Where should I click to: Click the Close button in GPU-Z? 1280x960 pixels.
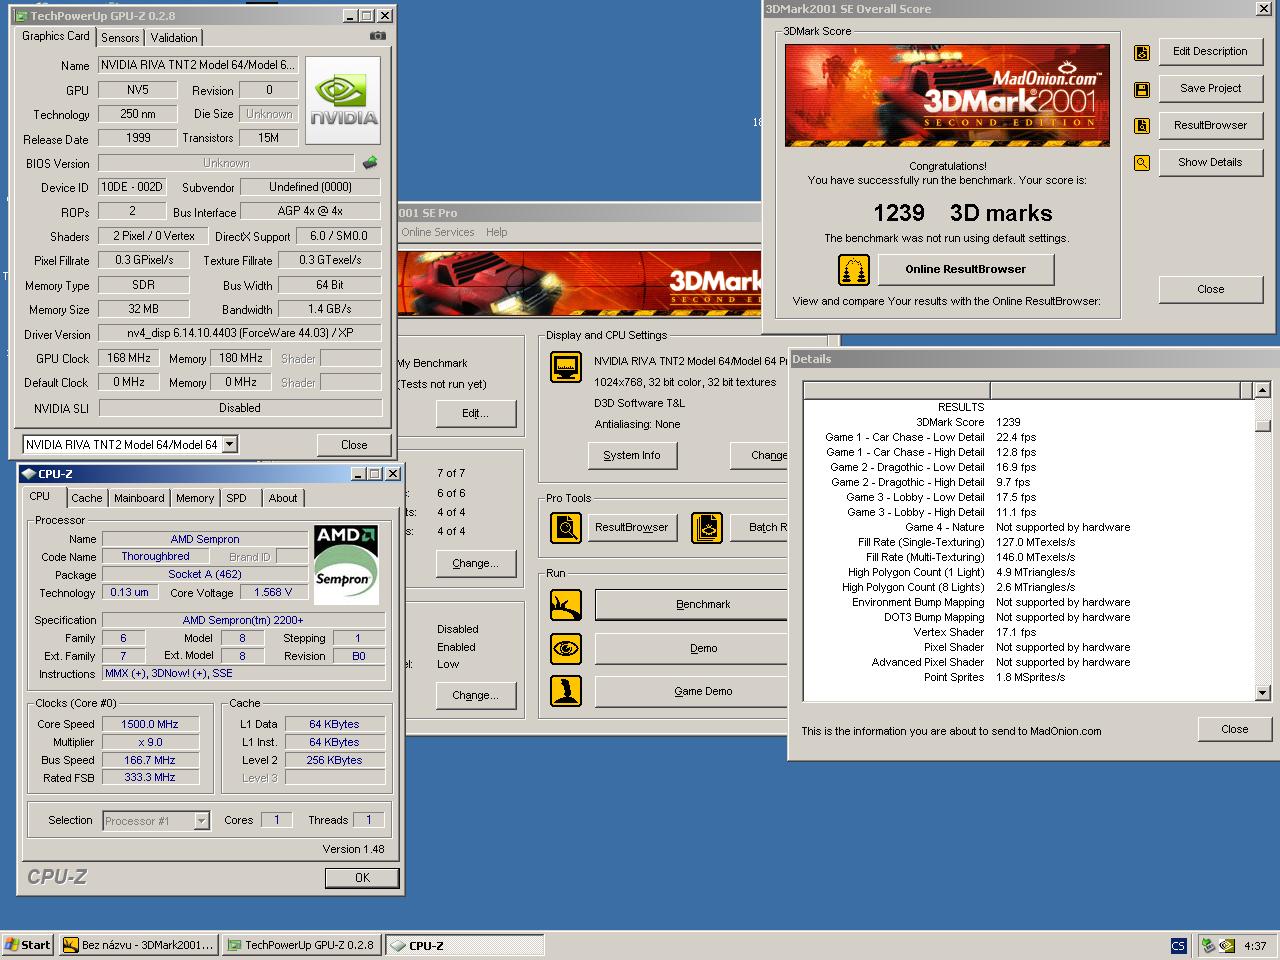tap(354, 445)
